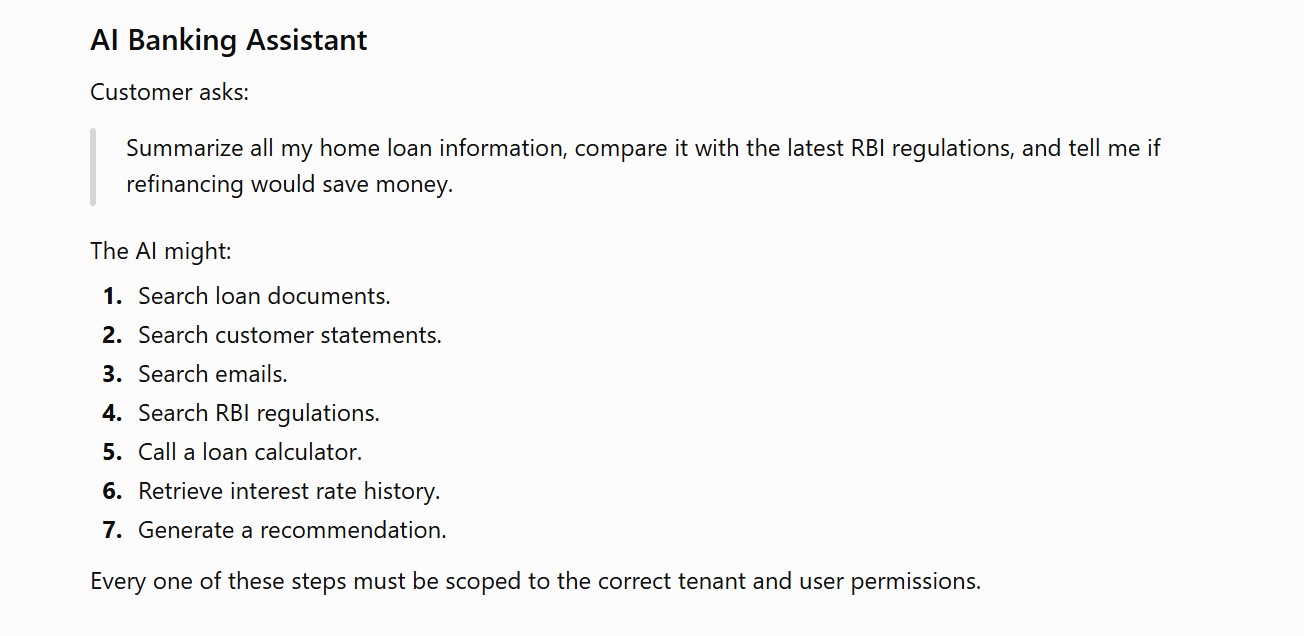Click the gray blockquote bar
1304x636 pixels.
click(x=93, y=166)
